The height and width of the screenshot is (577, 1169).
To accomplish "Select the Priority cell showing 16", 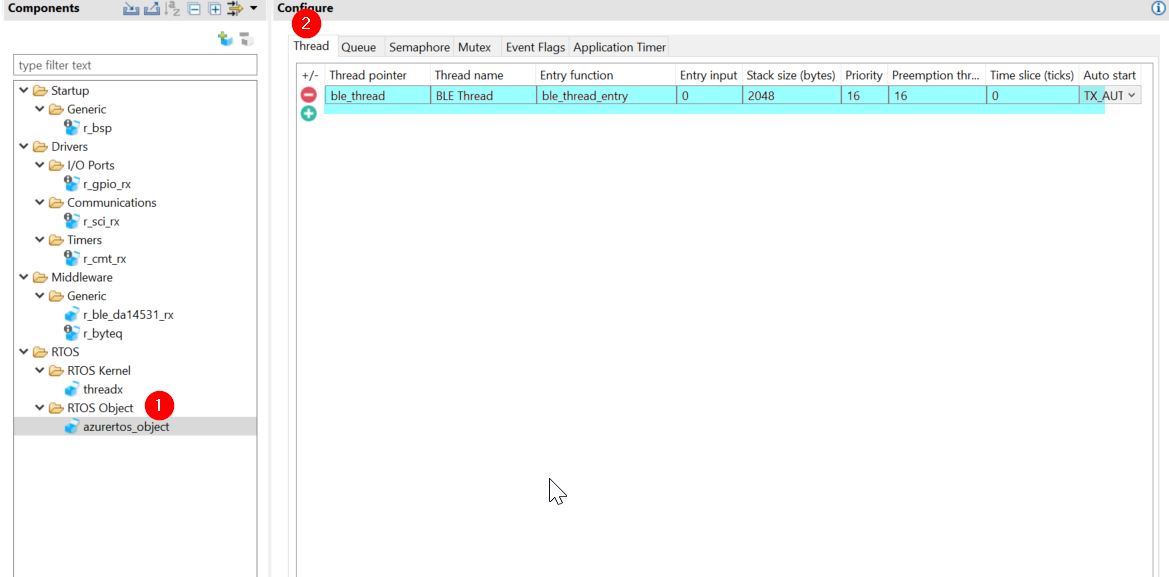I will (x=863, y=95).
